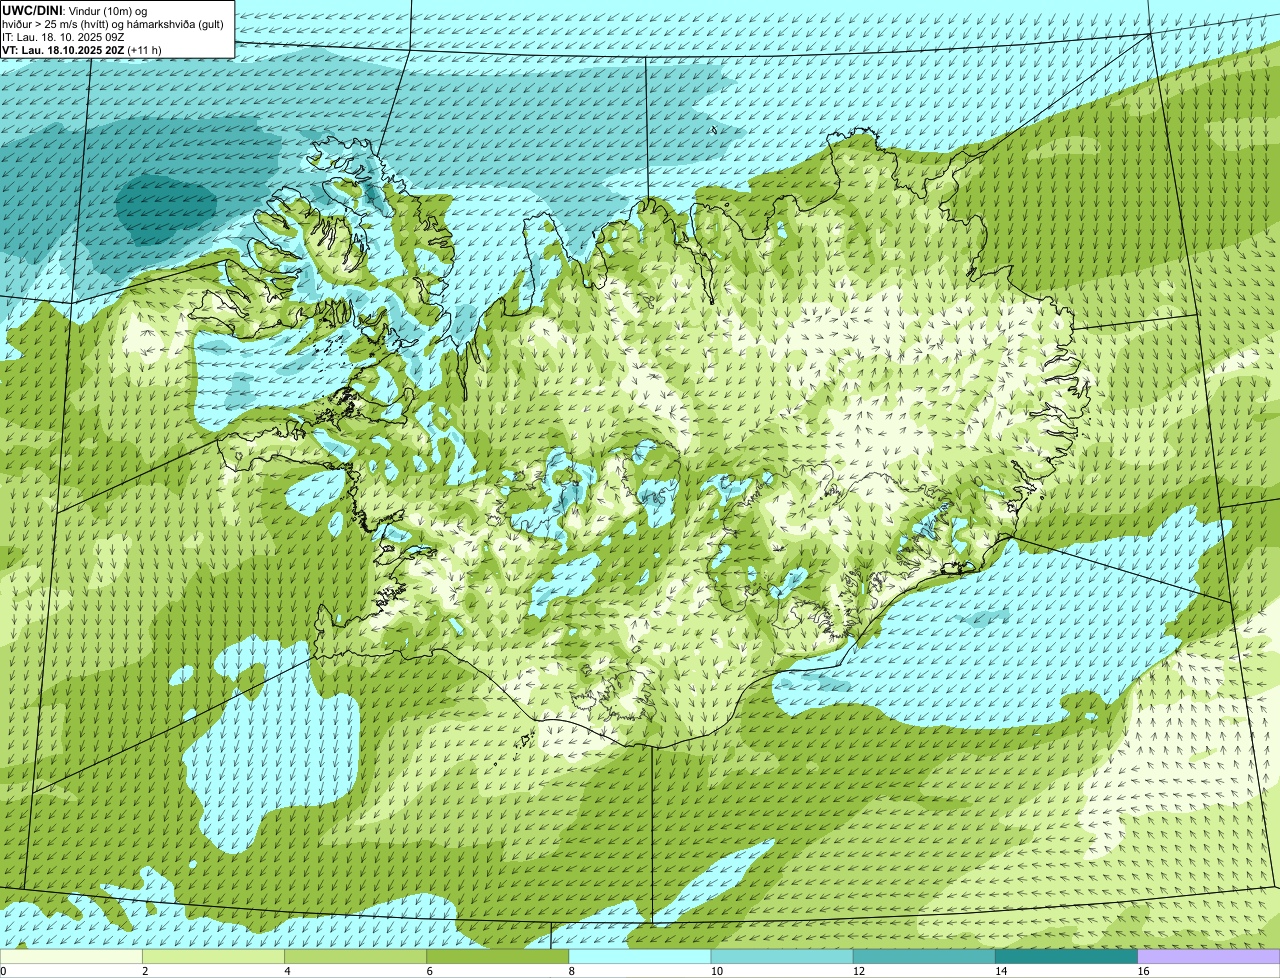This screenshot has width=1280, height=978.
Task: Pick the 12–14 teal legend color segment
Action: click(925, 957)
